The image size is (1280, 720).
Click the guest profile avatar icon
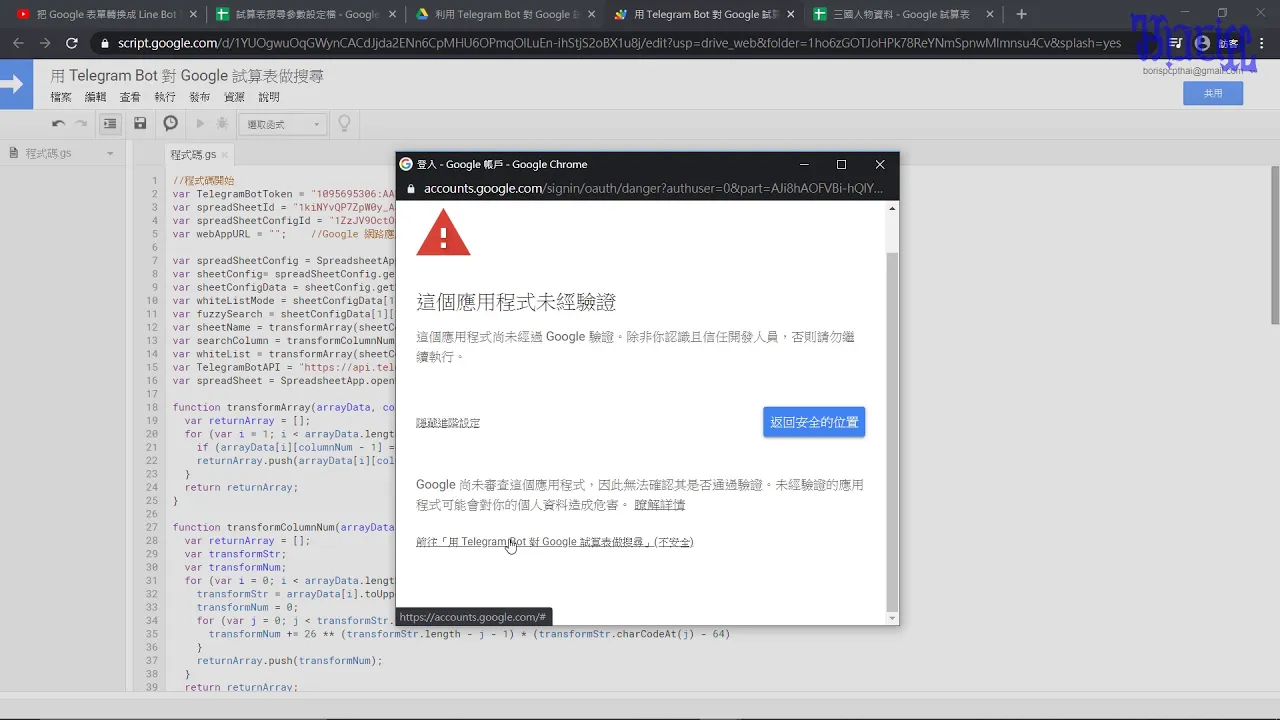(x=1202, y=43)
